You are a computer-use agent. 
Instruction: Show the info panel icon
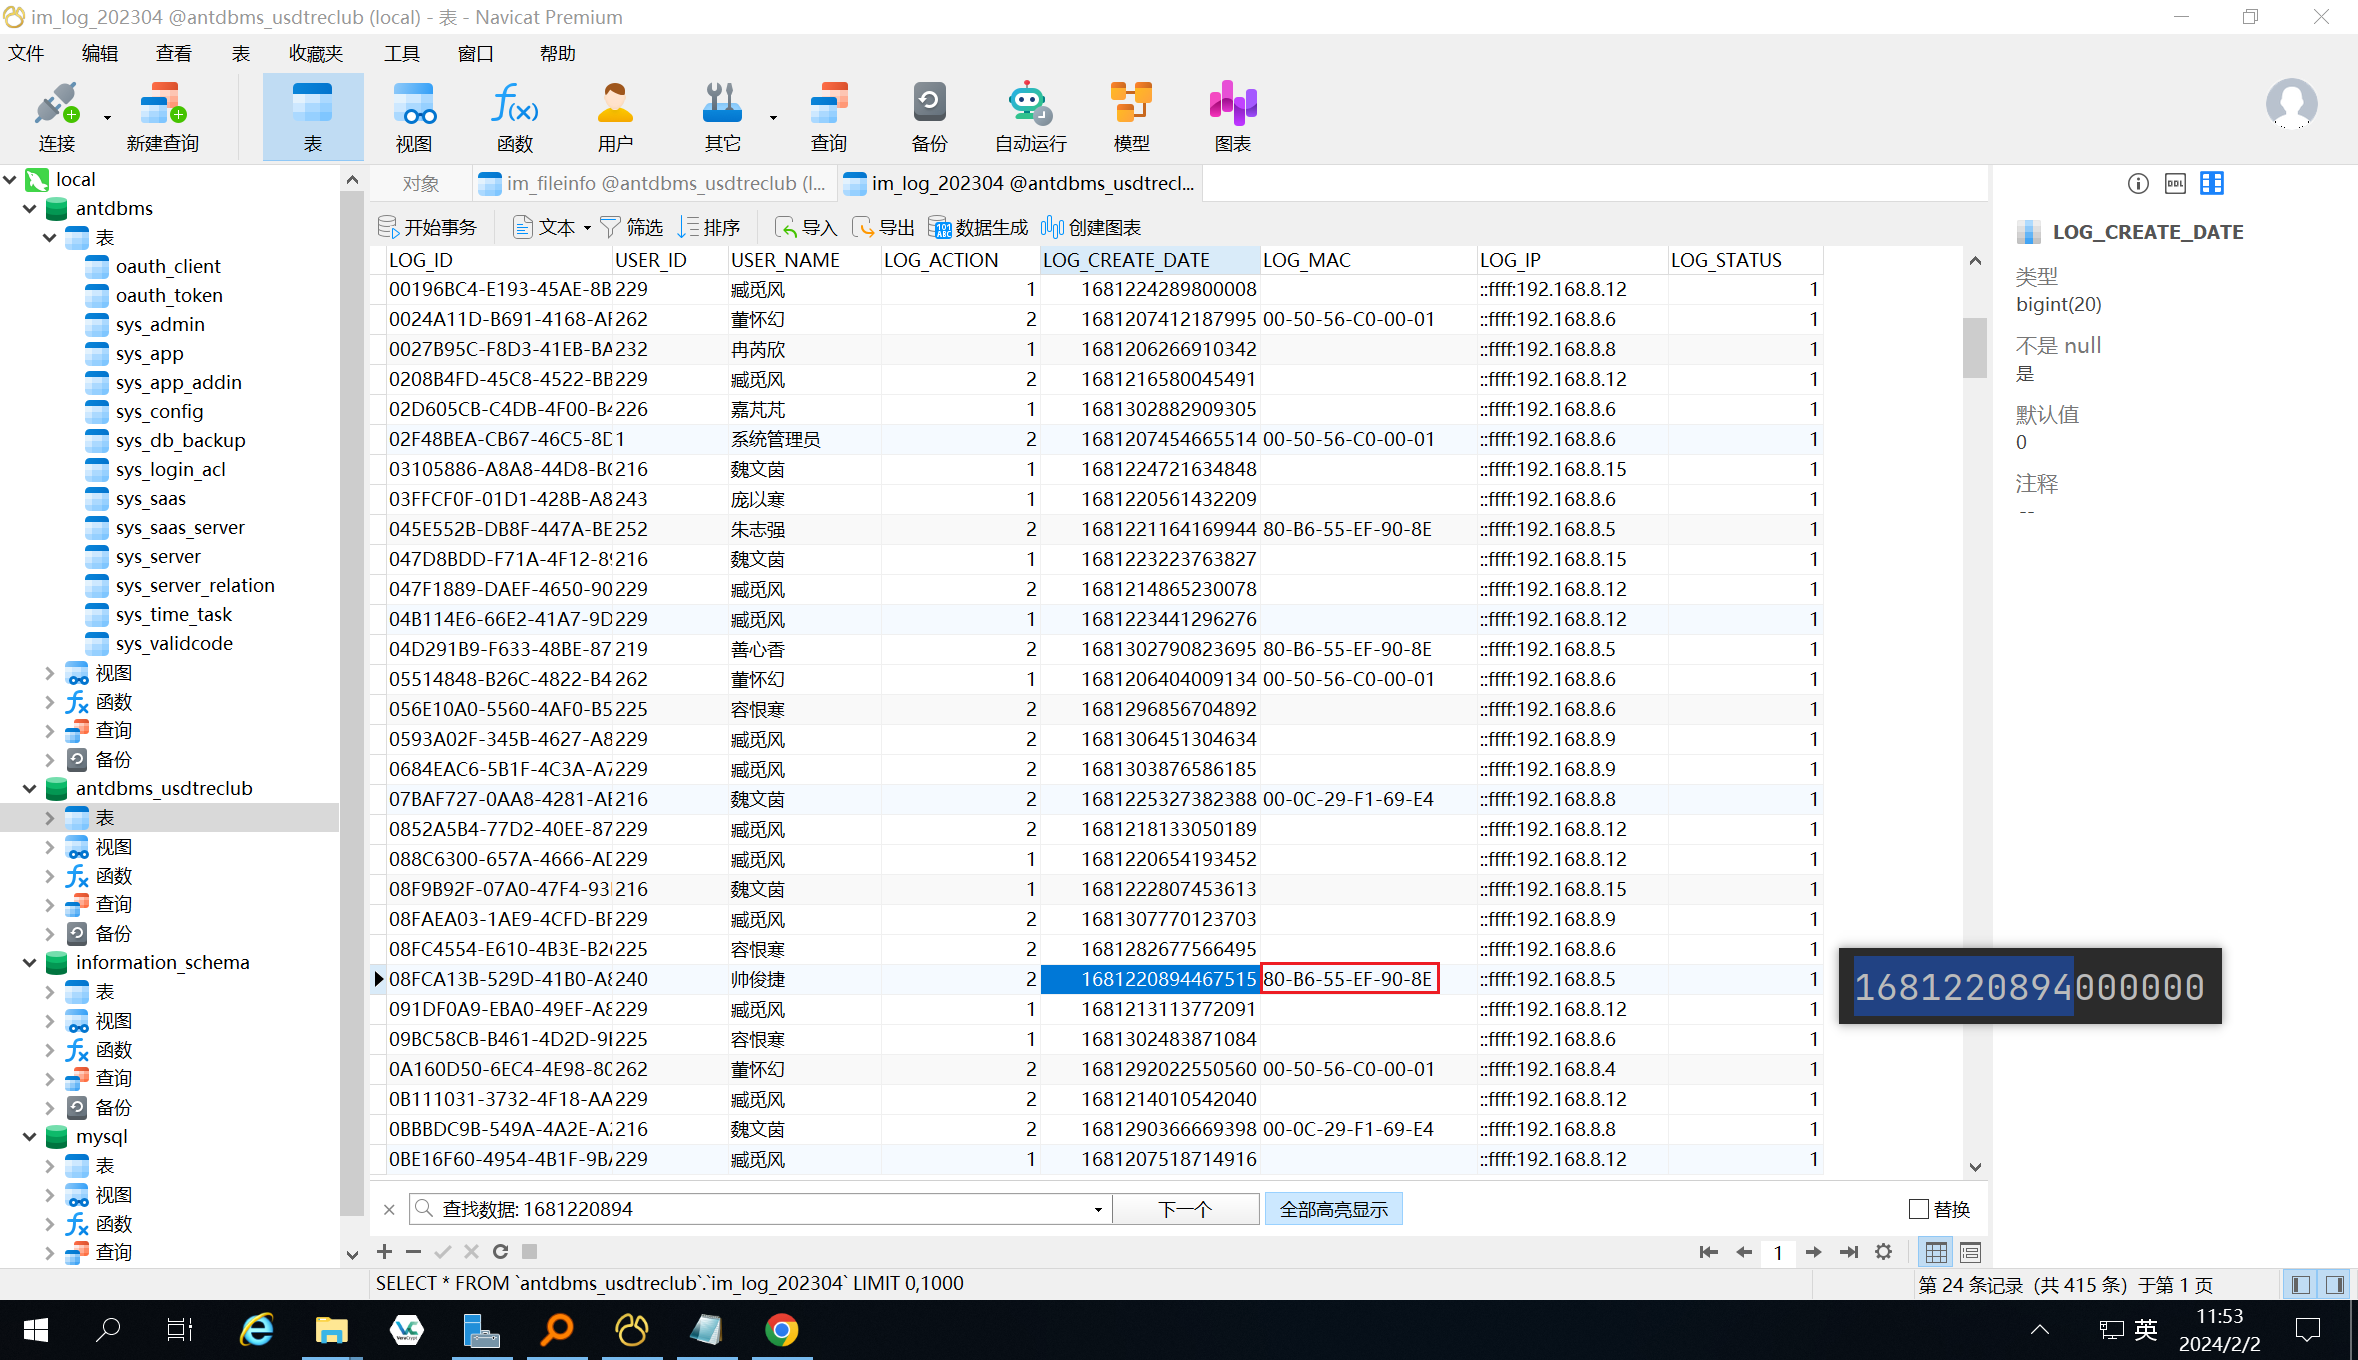coord(2138,183)
